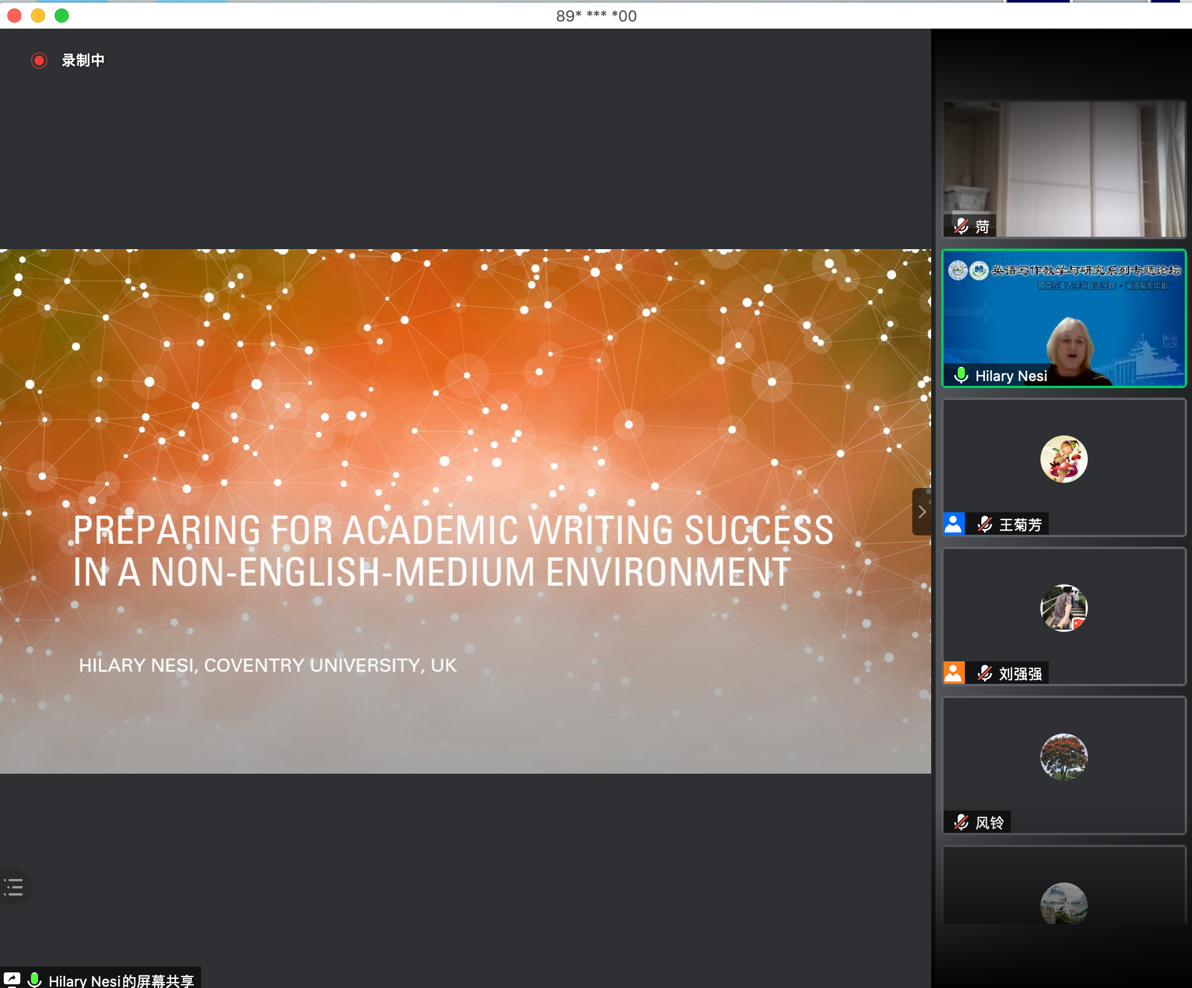Screen dimensions: 1192x988
Task: Click the orange user badge beside 刘强强
Action: pyautogui.click(x=954, y=672)
